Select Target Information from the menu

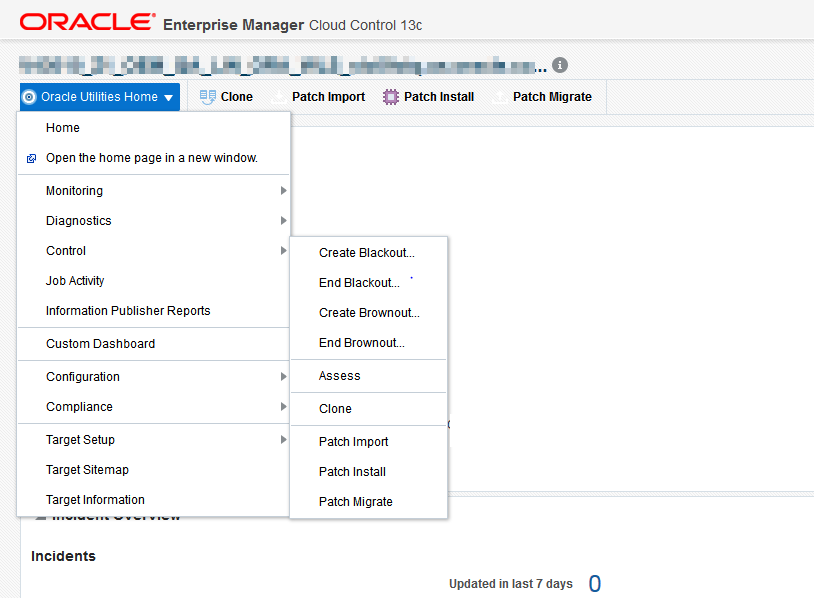(153, 499)
